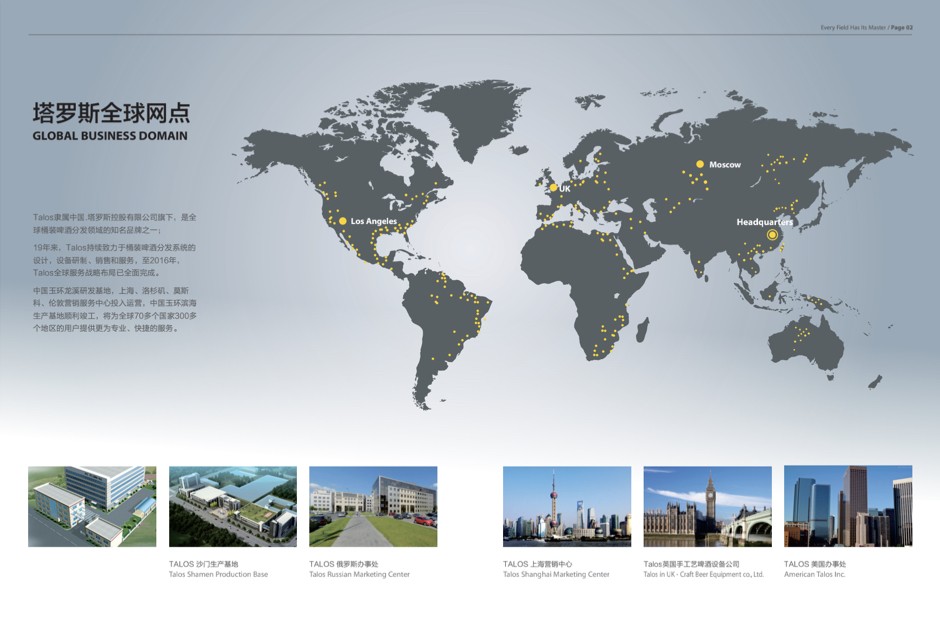
Task: Select the UK yellow dot marker
Action: (553, 188)
